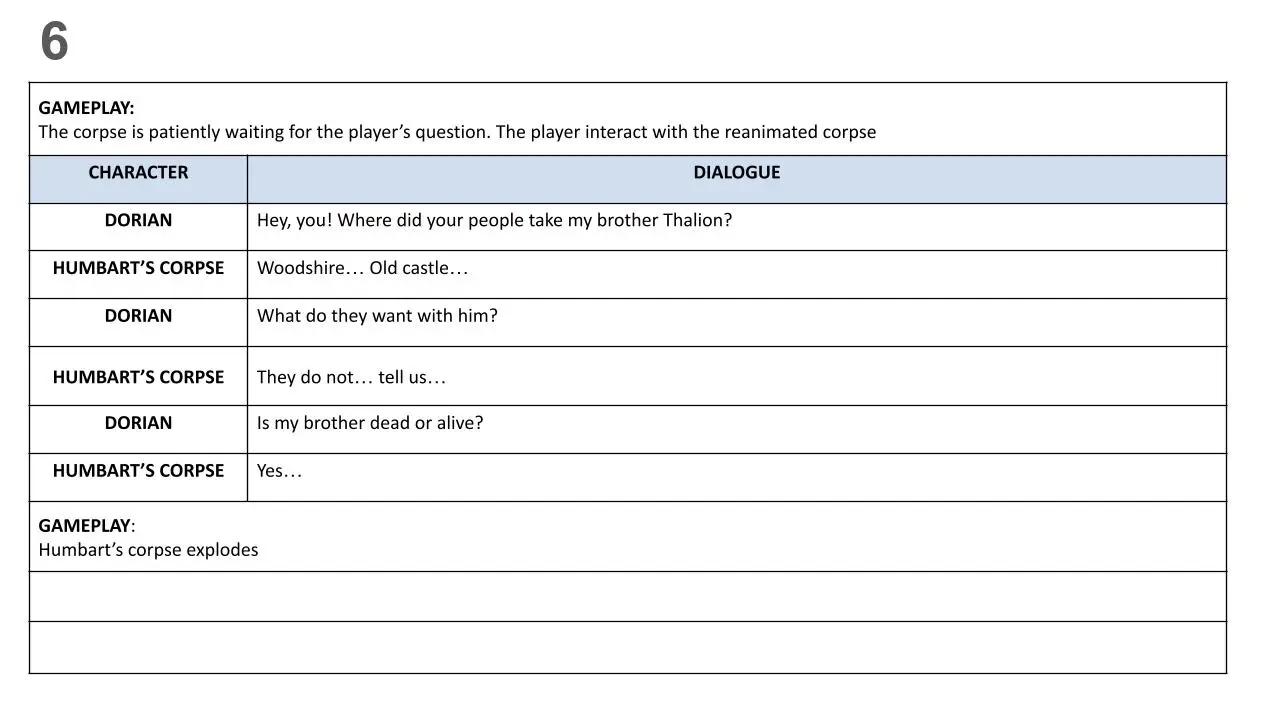Click 'What do they want with him?' line
The image size is (1280, 720).
(377, 316)
